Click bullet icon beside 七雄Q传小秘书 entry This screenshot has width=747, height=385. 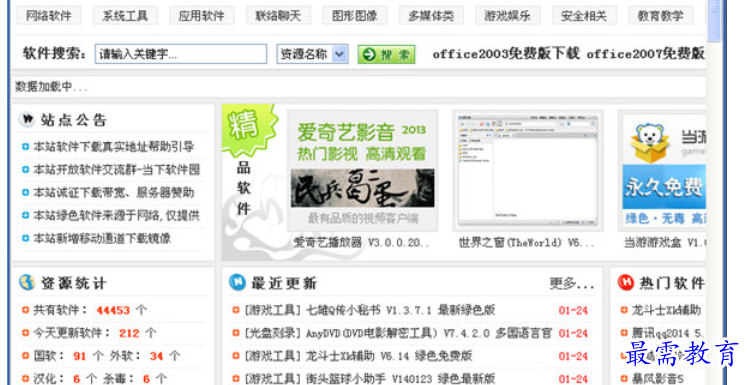pyautogui.click(x=236, y=310)
